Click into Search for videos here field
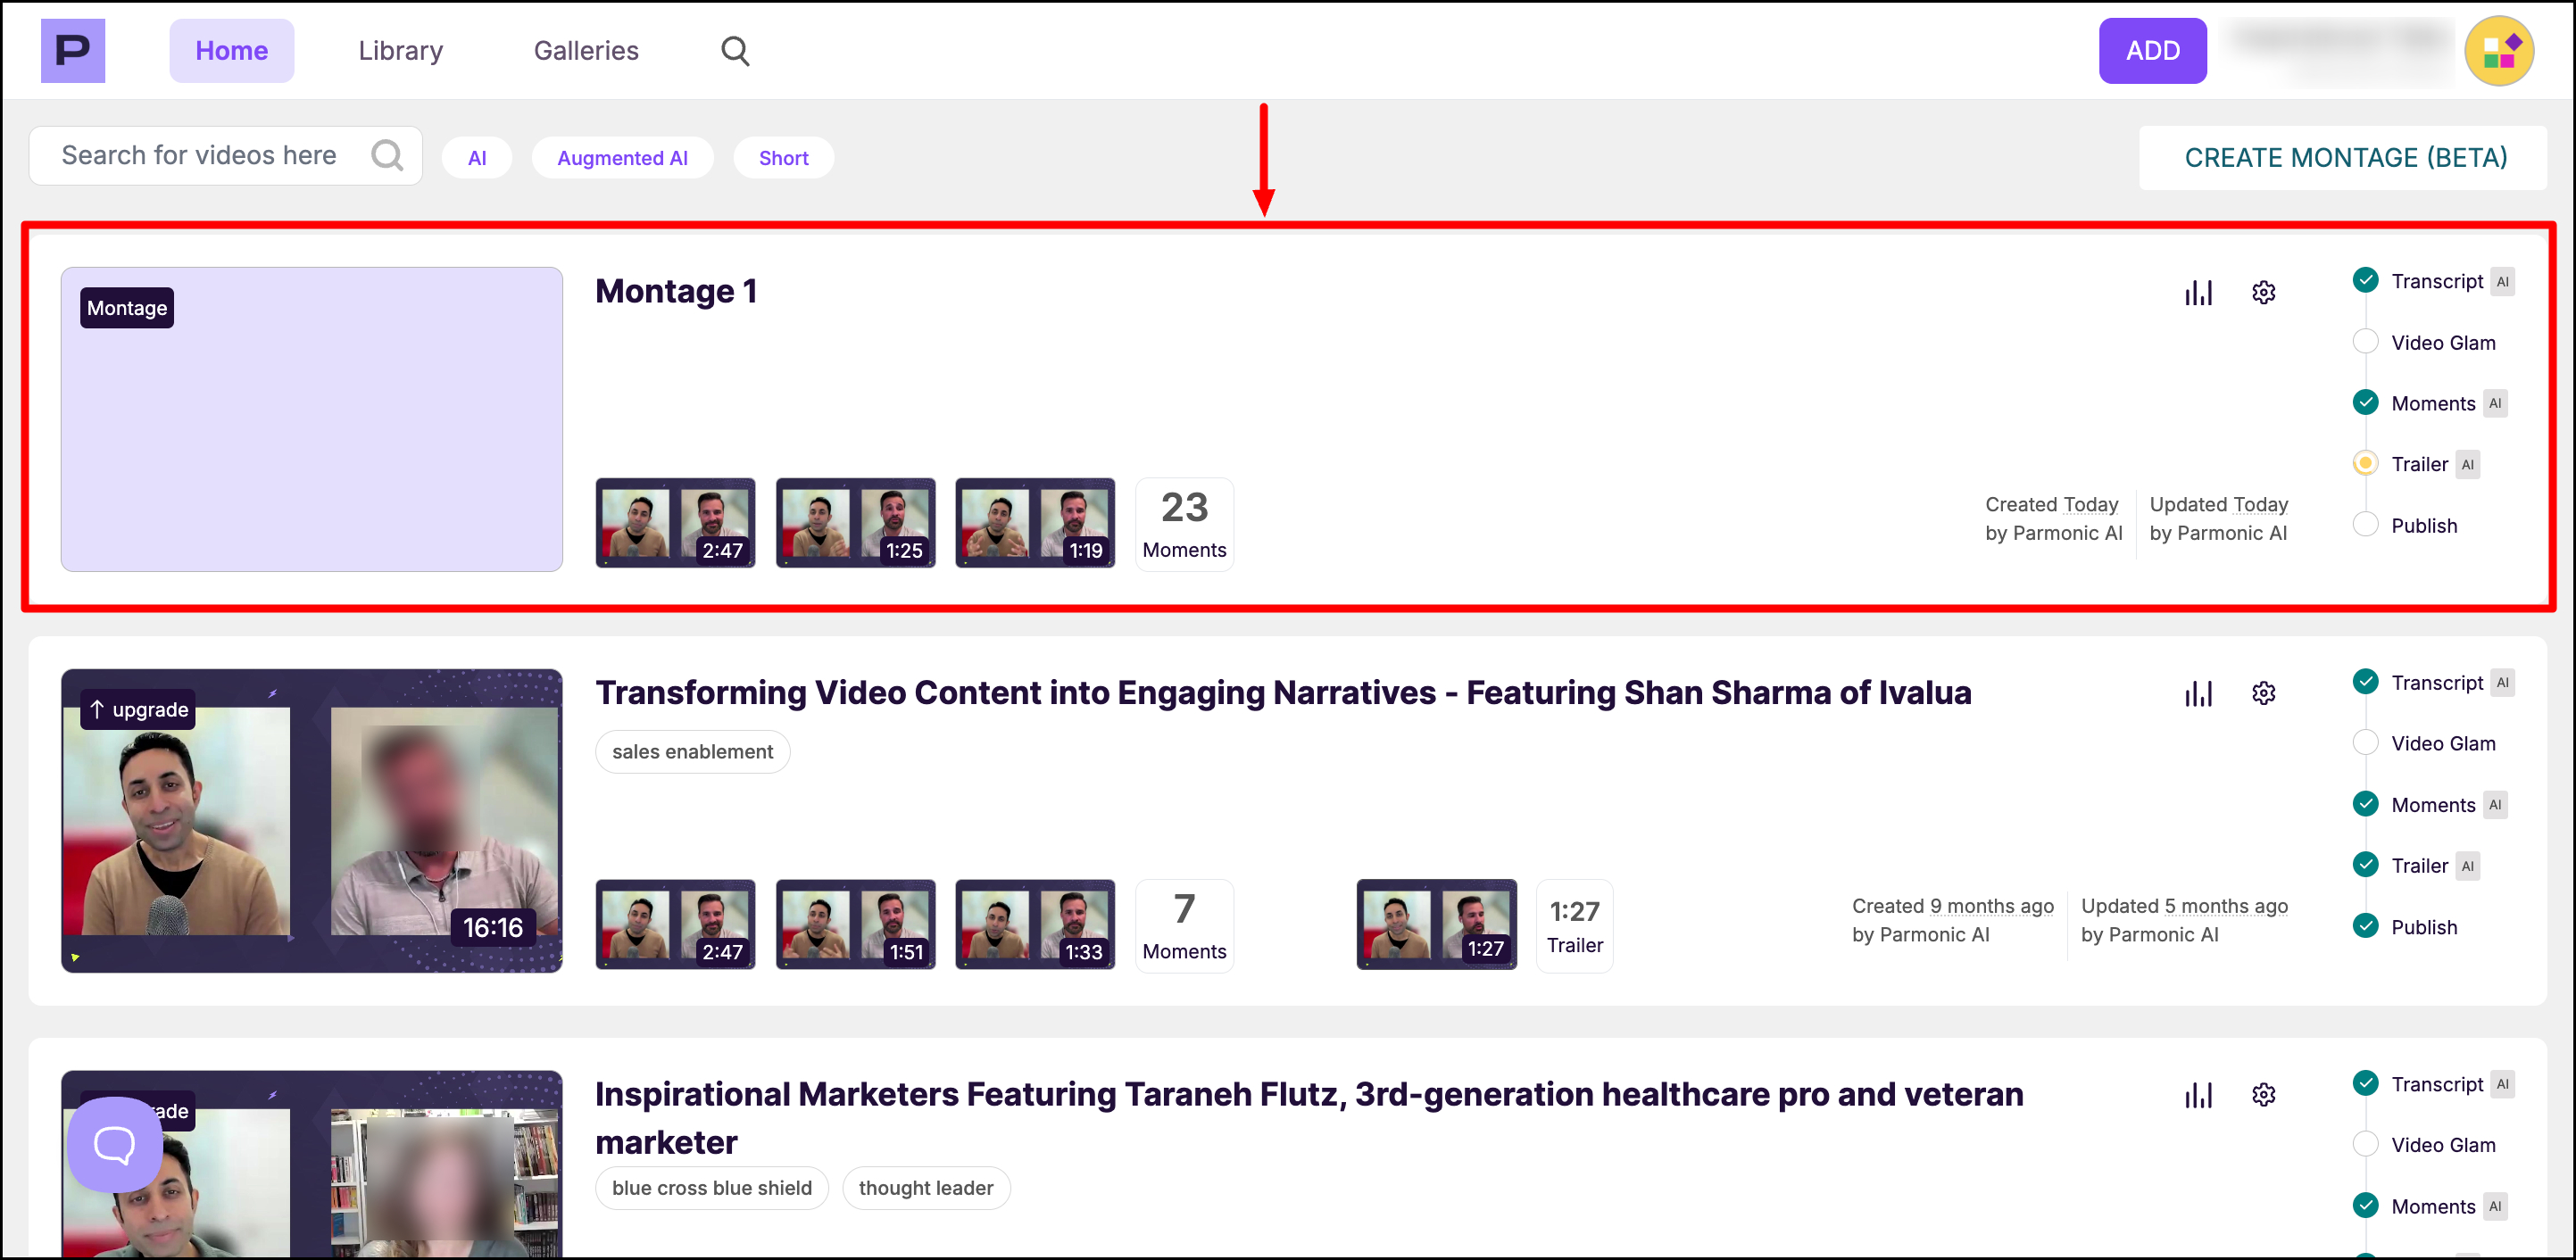 pos(225,156)
